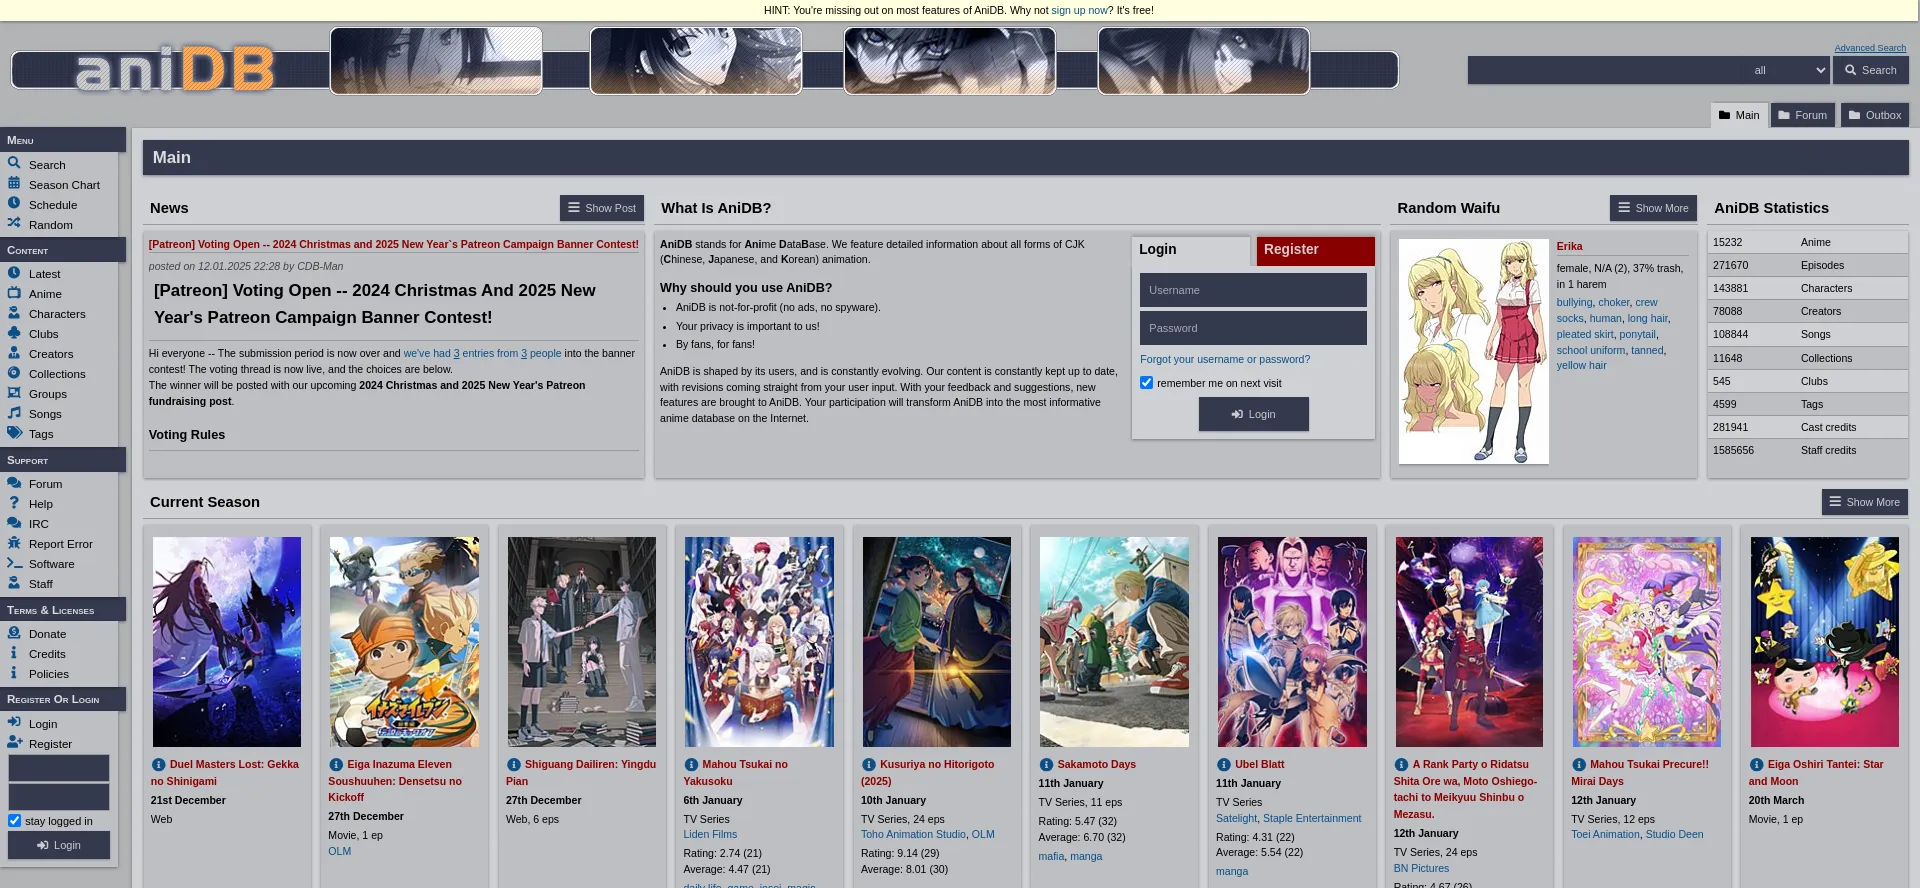Click info icon beside Eiga Oshiri Tantei
Image resolution: width=1920 pixels, height=888 pixels.
(x=1756, y=765)
